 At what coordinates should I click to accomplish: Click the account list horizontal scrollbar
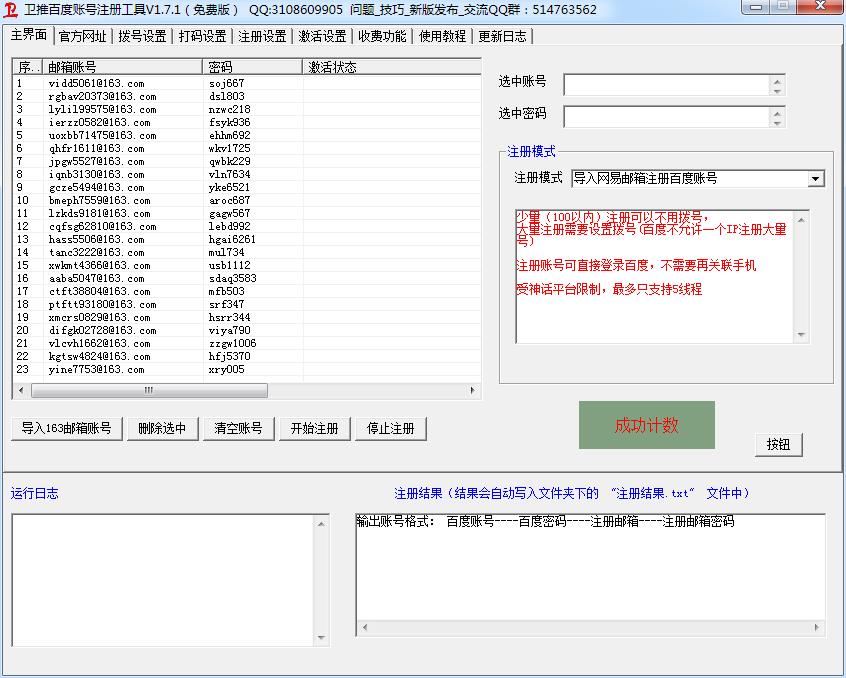150,390
